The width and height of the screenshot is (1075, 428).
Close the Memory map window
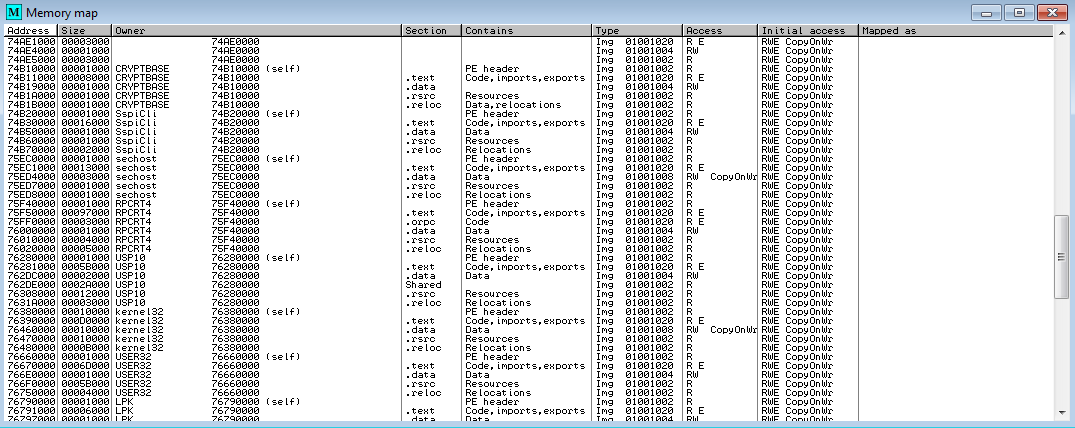click(1052, 13)
